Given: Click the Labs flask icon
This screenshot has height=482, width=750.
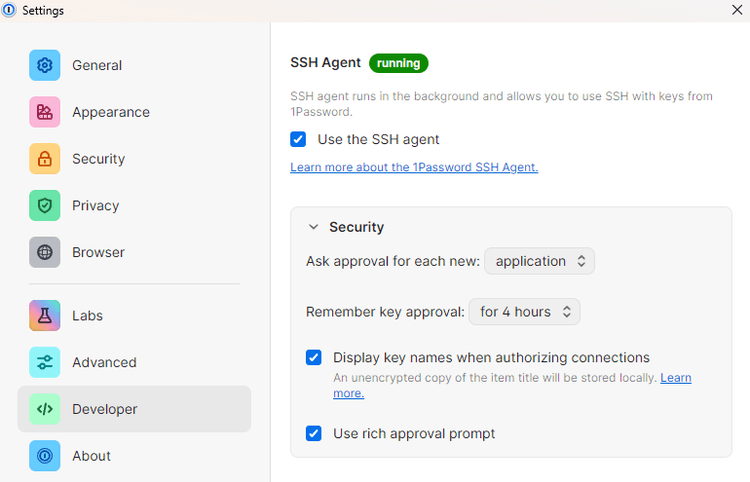Looking at the screenshot, I should point(44,316).
